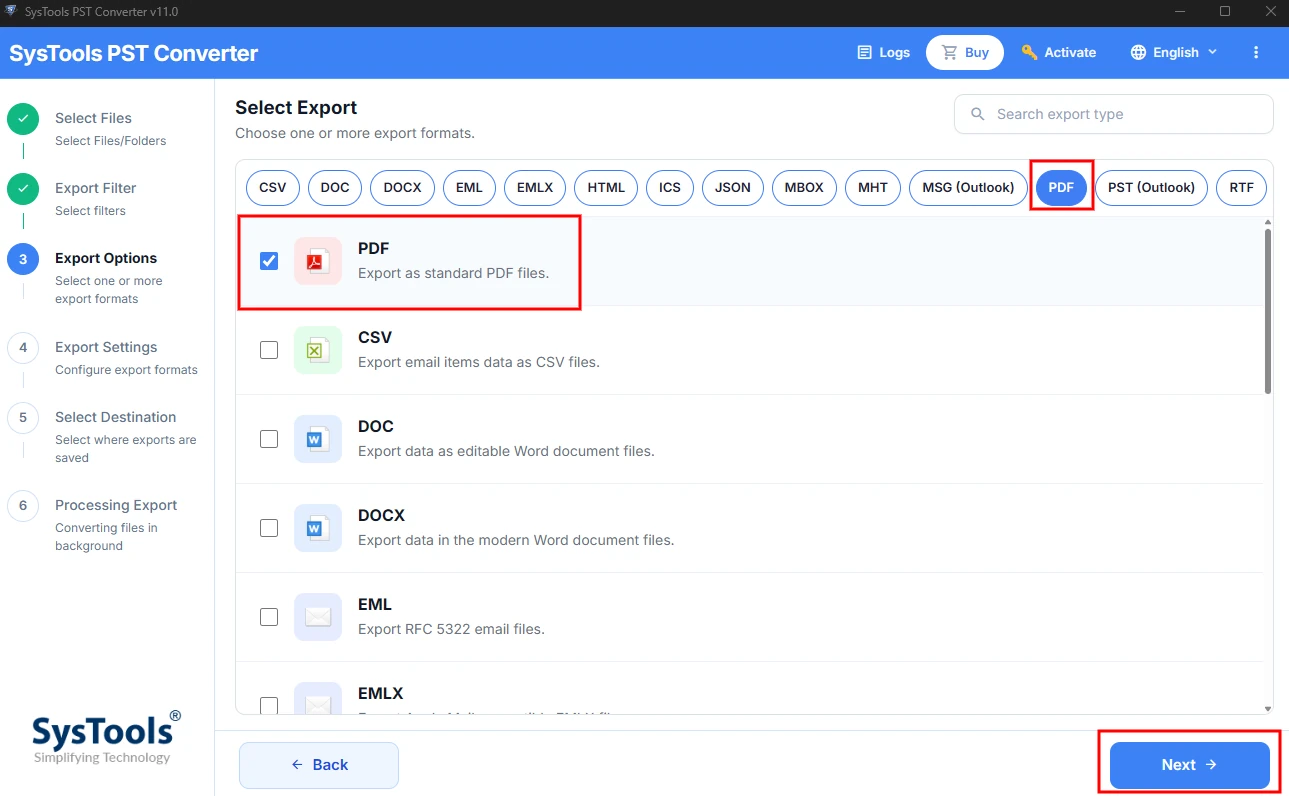The height and width of the screenshot is (796, 1289).
Task: Choose the EMLX format chip
Action: click(x=535, y=187)
